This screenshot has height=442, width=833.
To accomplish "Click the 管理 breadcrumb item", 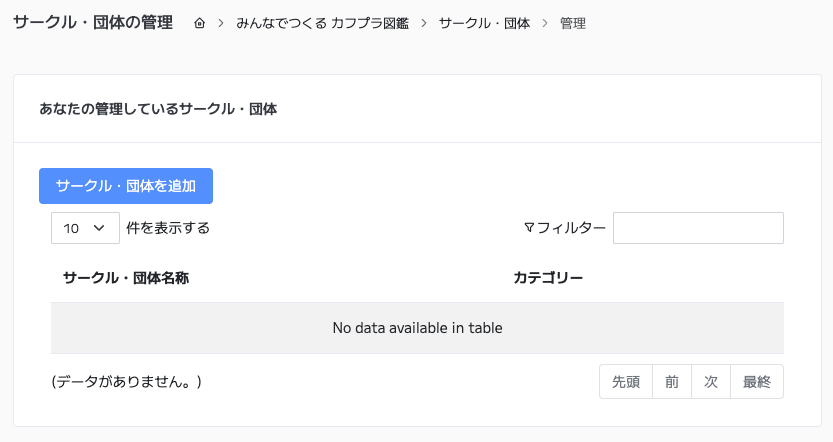I will tap(573, 23).
